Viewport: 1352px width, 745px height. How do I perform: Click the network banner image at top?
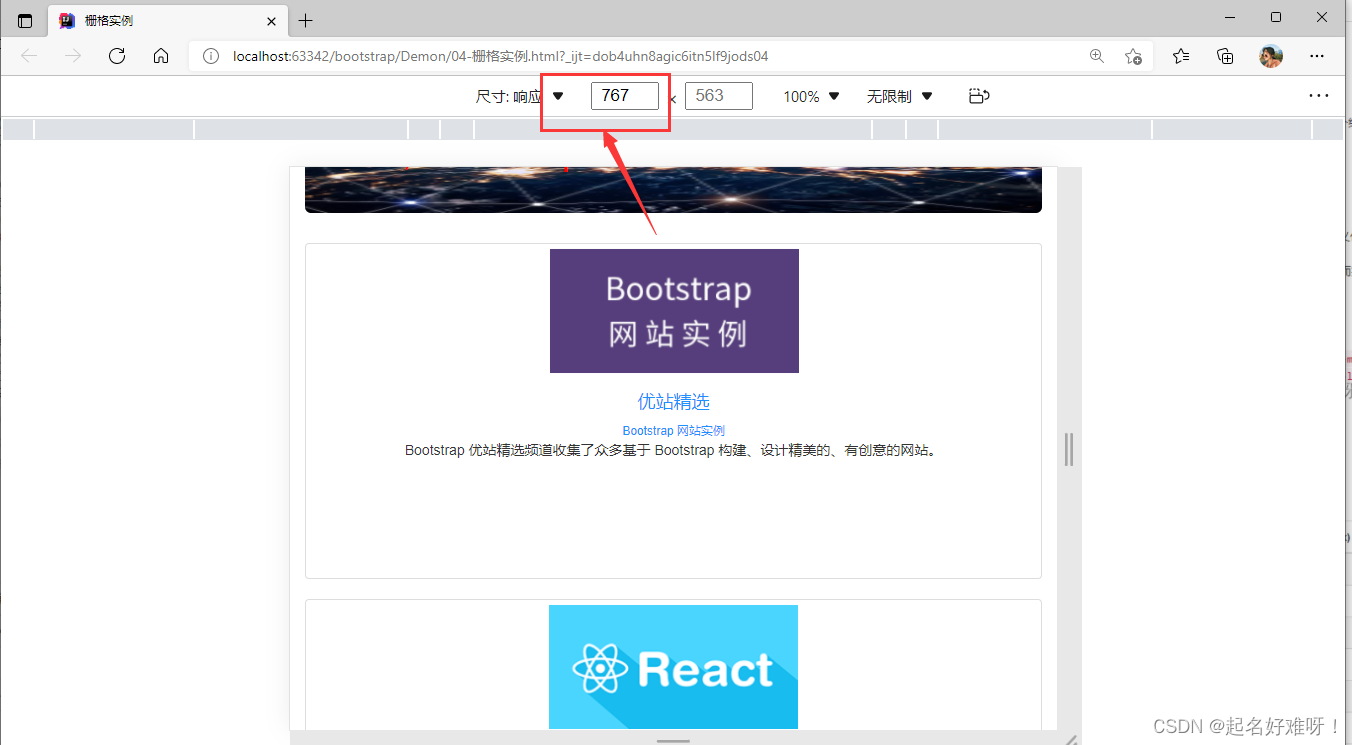[673, 190]
